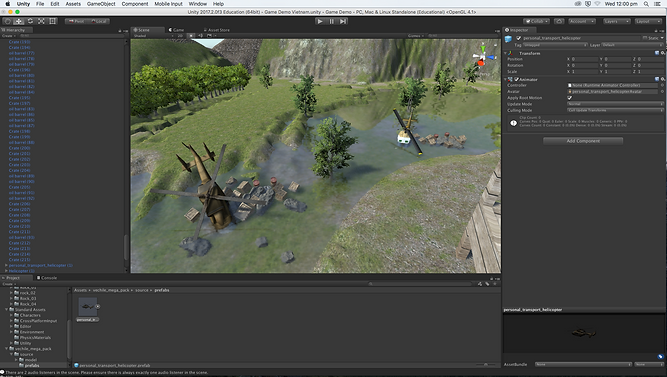This screenshot has height=377, width=667.
Task: Pick Controller object via circle selector
Action: [x=662, y=85]
